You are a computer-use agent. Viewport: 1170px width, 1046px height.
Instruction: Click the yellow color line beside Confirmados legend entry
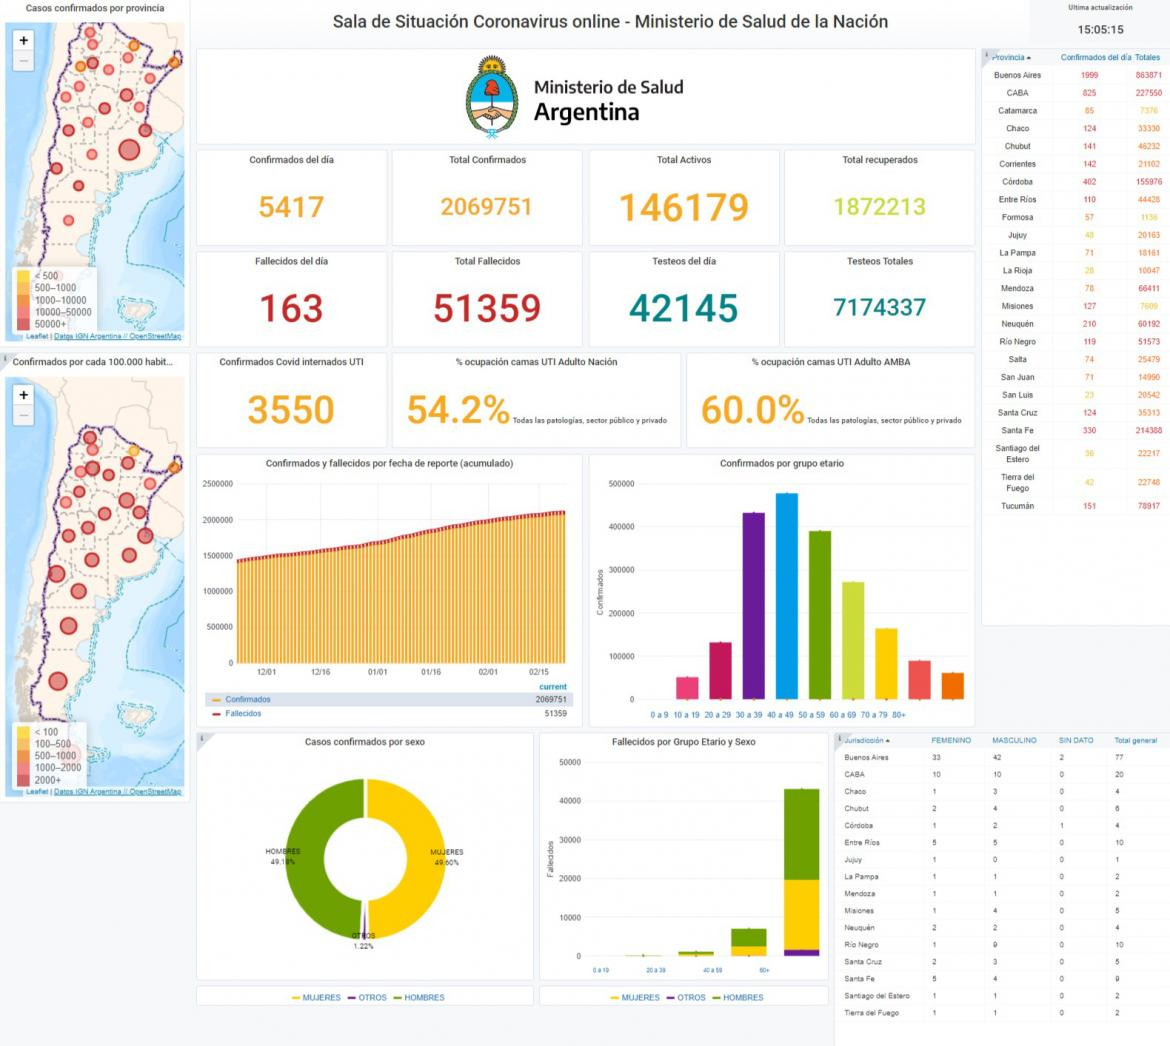click(x=216, y=700)
